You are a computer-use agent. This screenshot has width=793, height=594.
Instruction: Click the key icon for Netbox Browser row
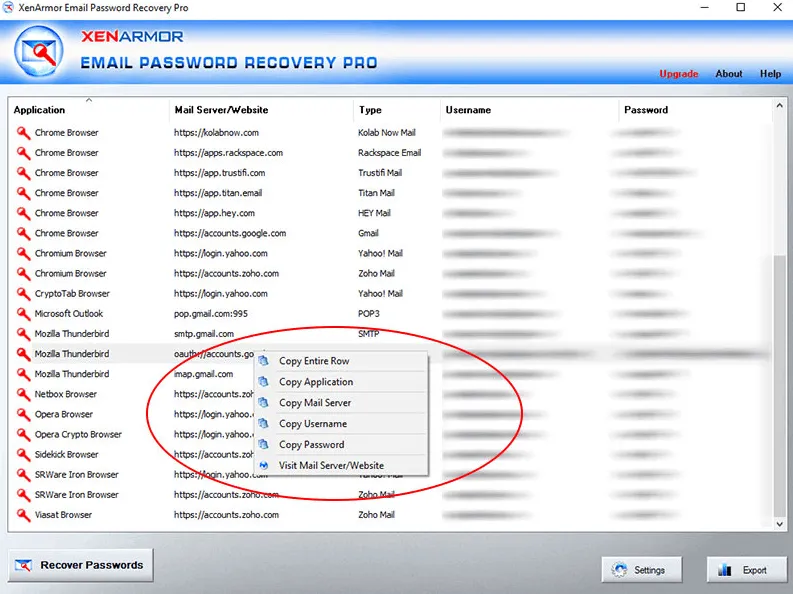click(x=23, y=394)
